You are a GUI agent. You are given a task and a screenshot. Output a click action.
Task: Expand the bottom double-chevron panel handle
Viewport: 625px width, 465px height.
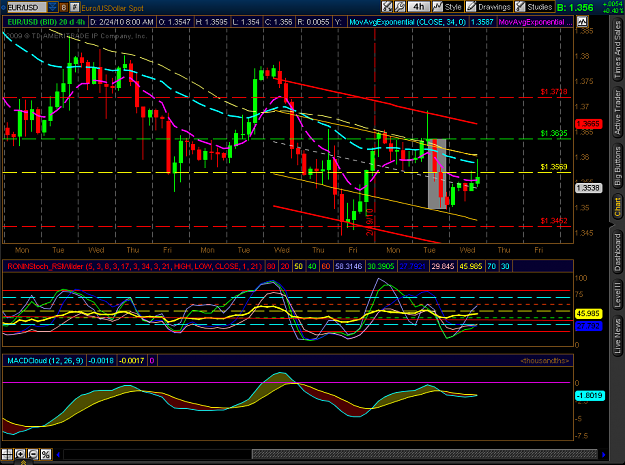(x=24, y=462)
